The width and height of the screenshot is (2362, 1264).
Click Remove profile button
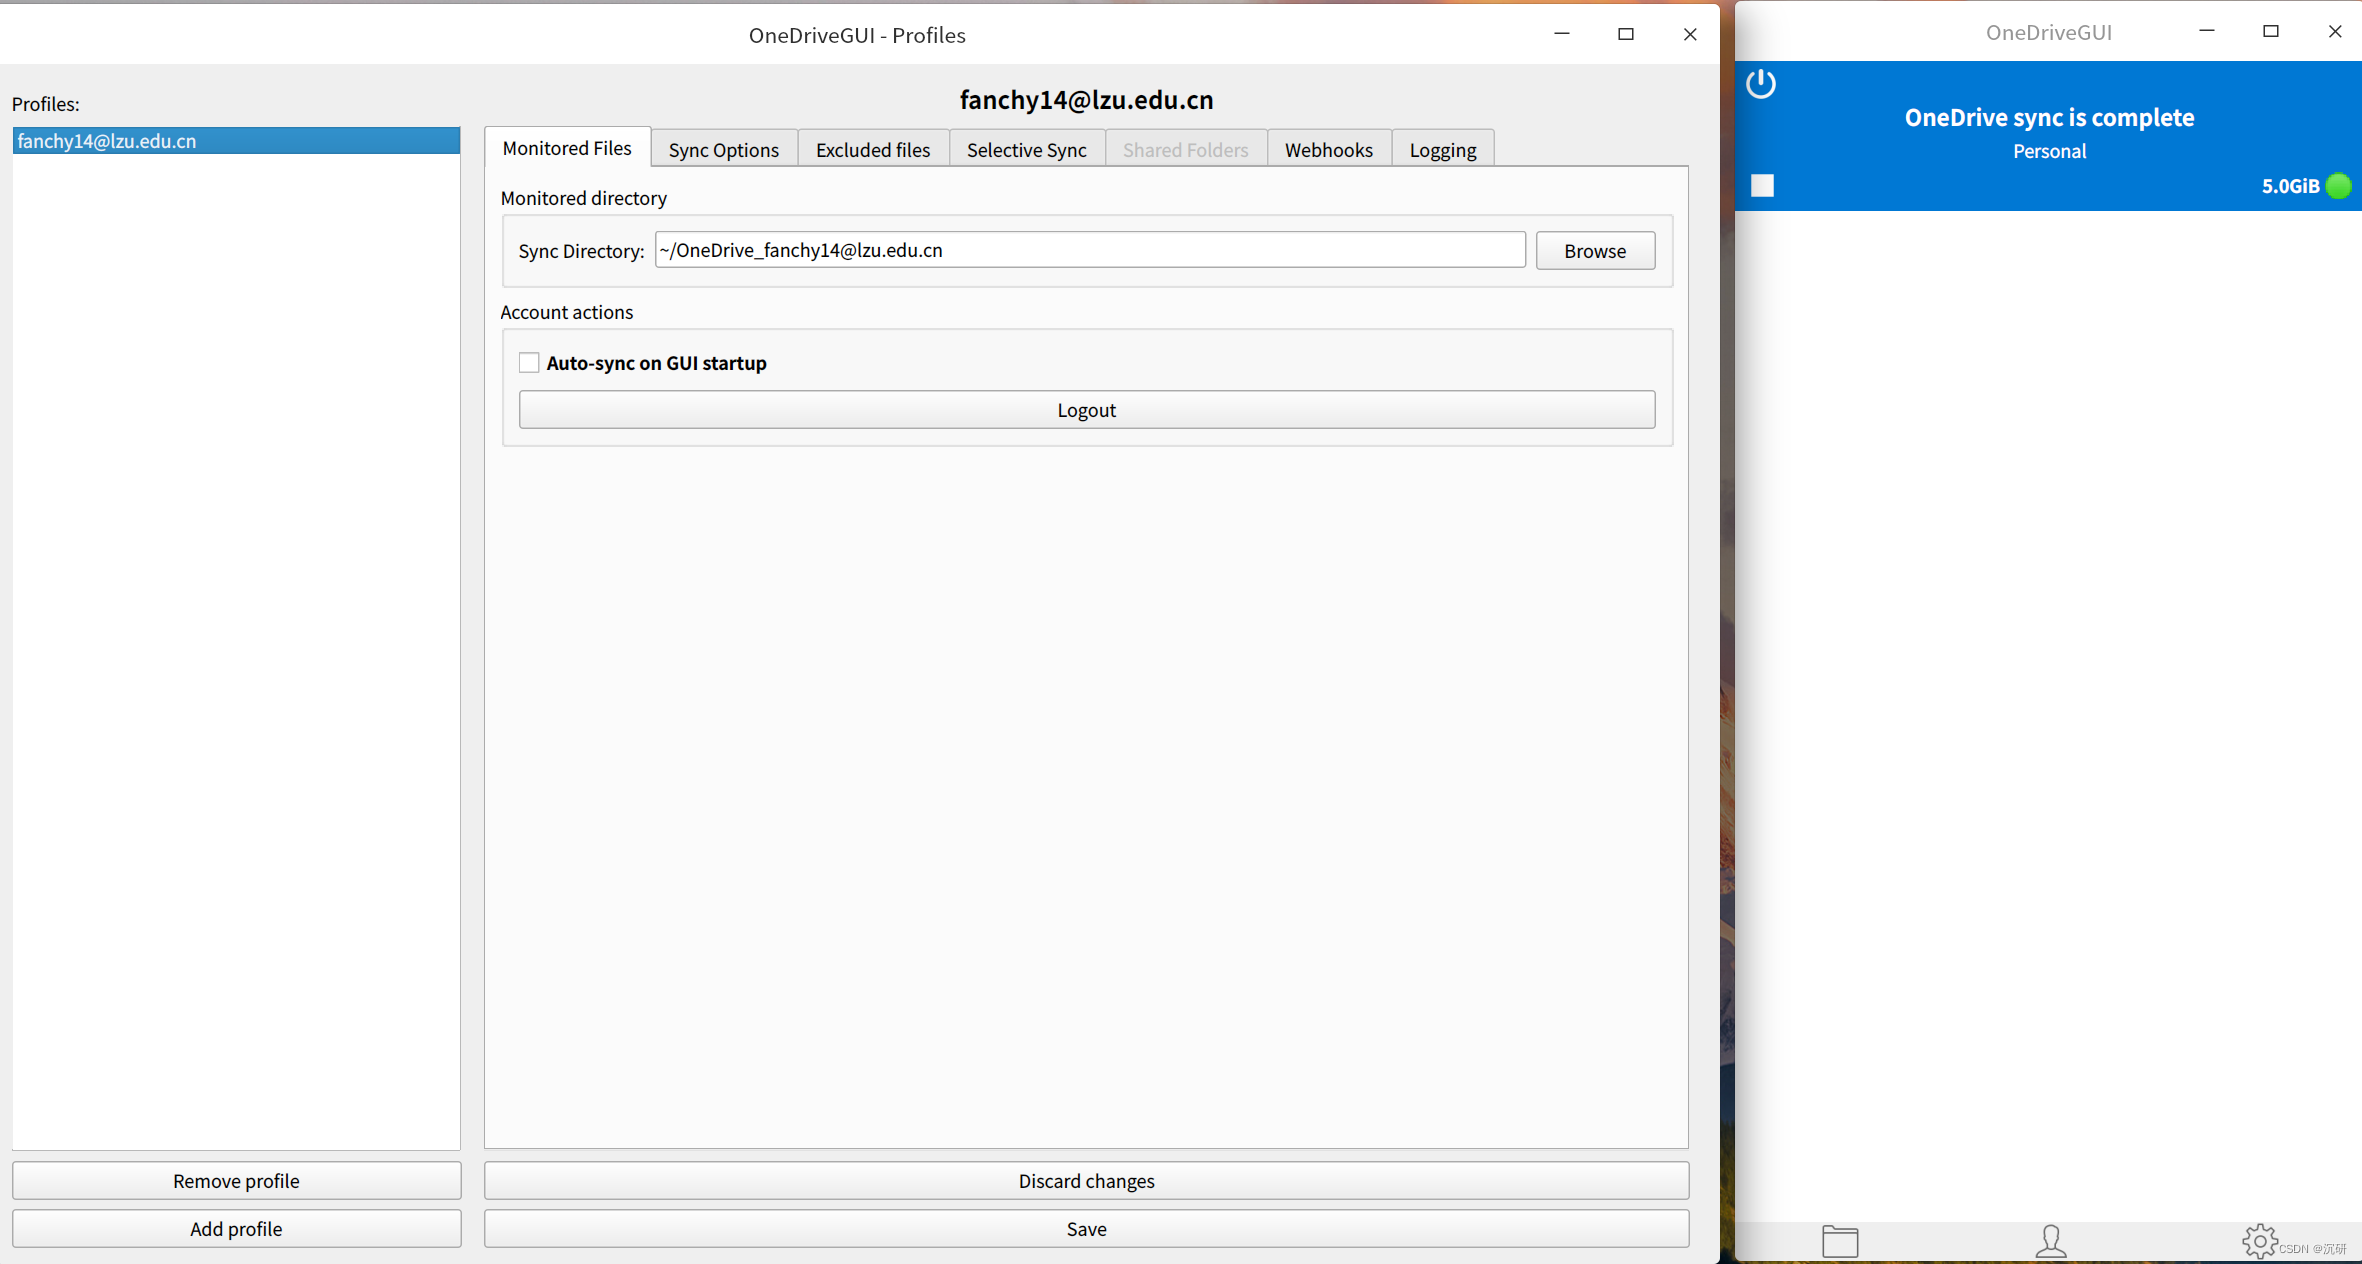[x=236, y=1181]
